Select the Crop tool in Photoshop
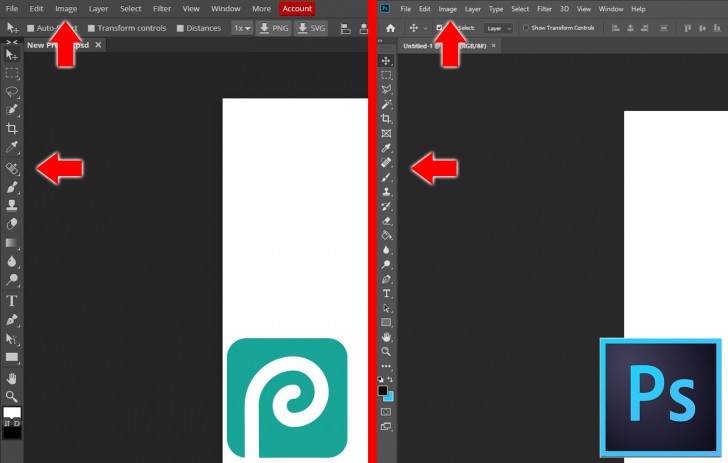 point(386,119)
